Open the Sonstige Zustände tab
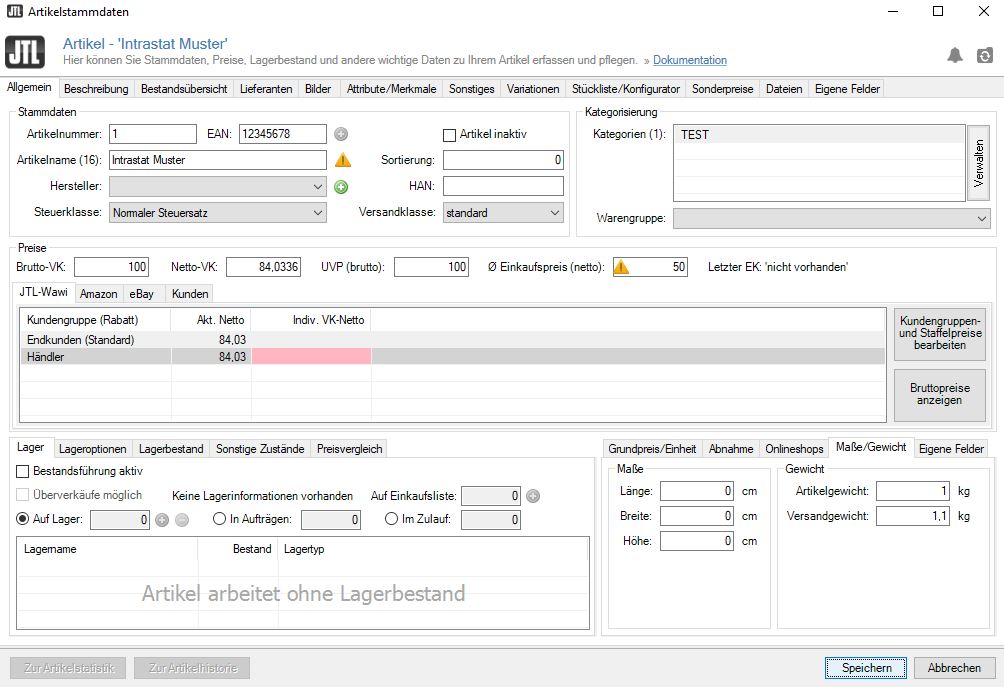The image size is (1004, 687). (x=260, y=449)
